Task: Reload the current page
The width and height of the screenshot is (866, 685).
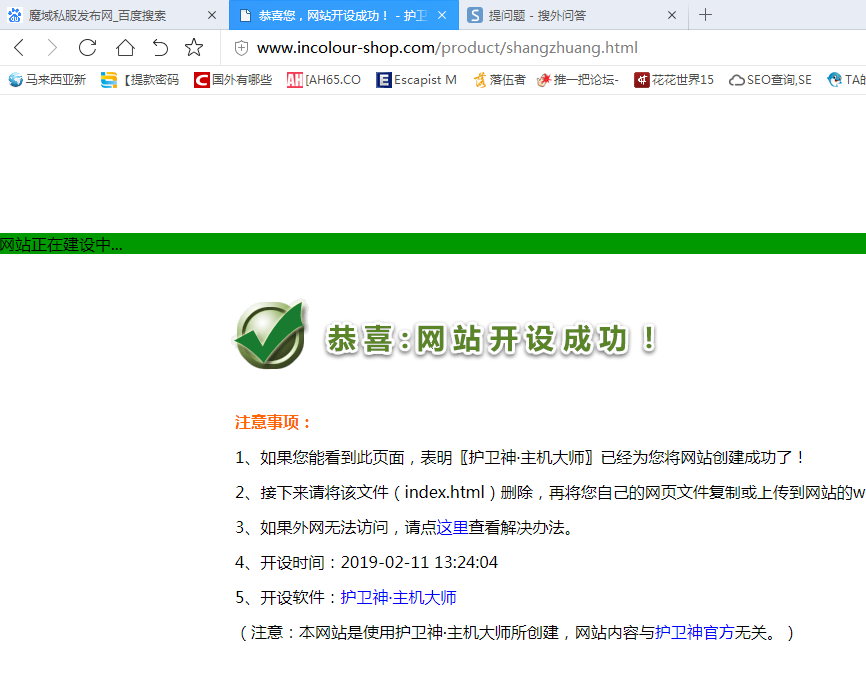Action: (87, 48)
